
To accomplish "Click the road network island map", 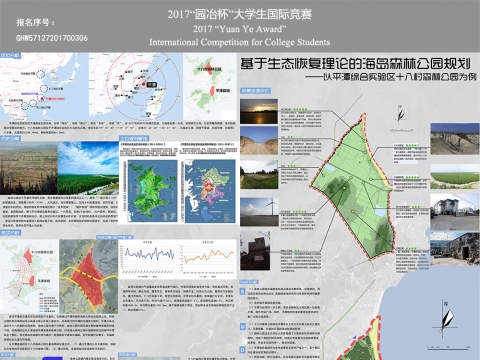I will tap(29, 276).
